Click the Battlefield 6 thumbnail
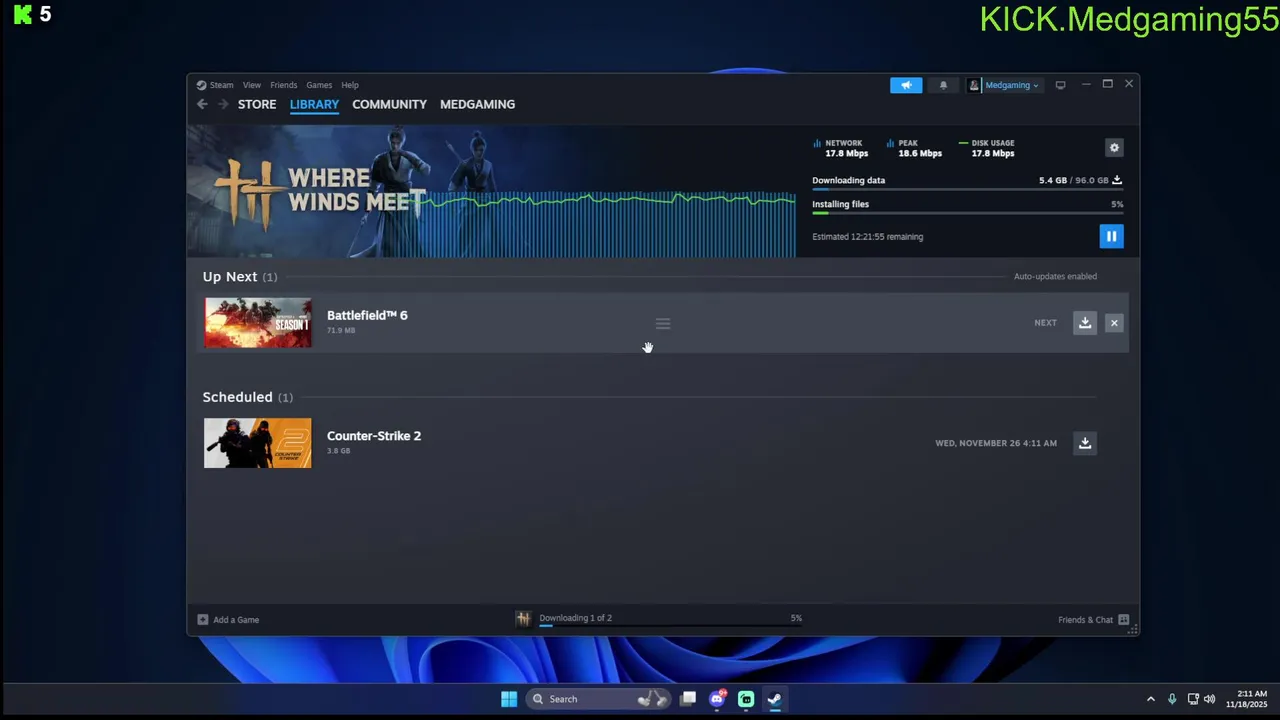Image resolution: width=1280 pixels, height=720 pixels. tap(258, 323)
